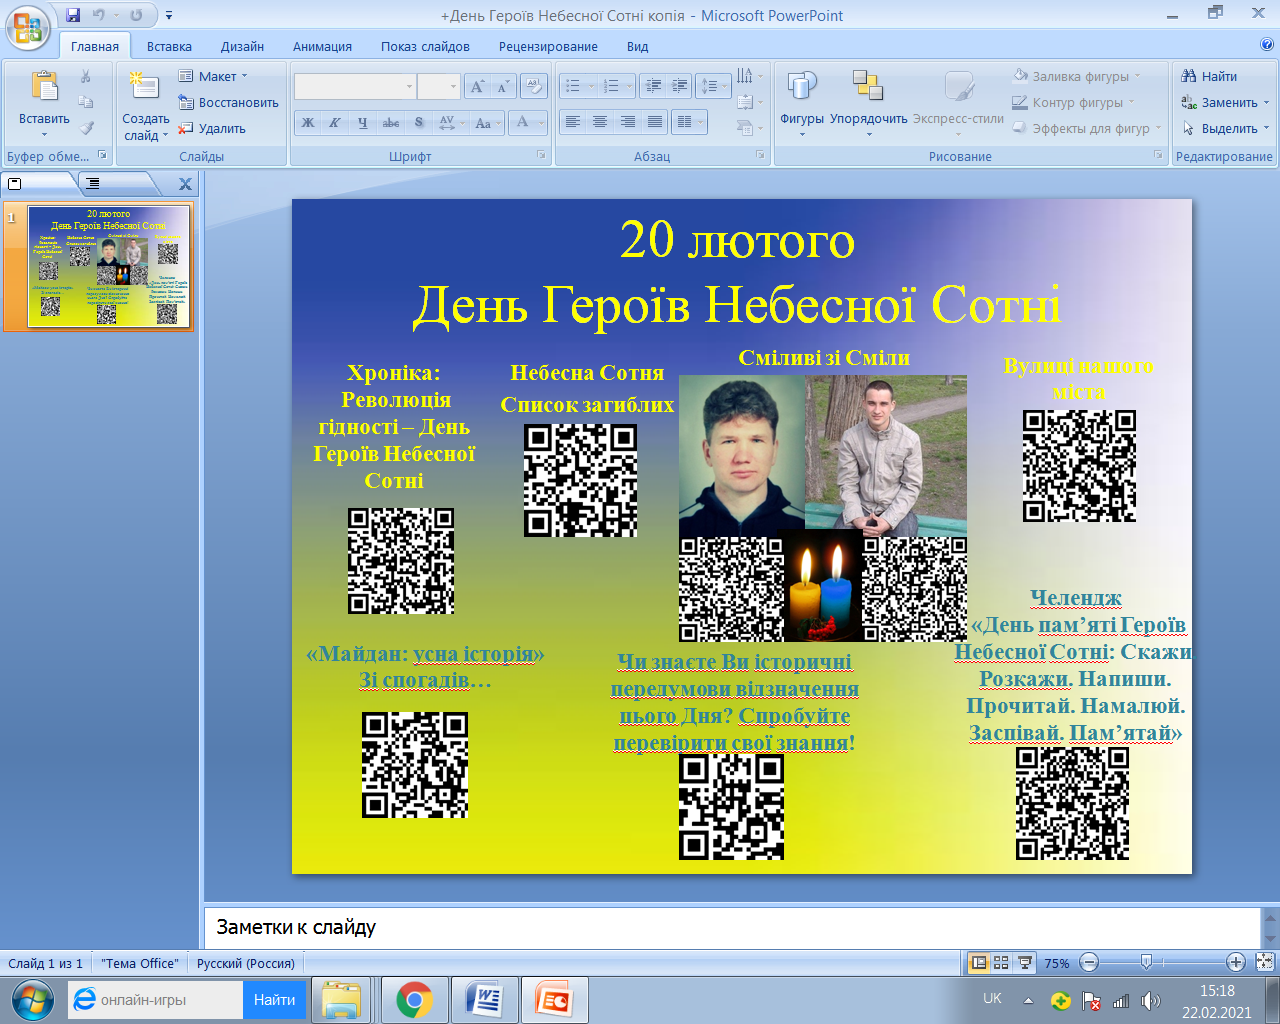Click the Office button logo
This screenshot has width=1280, height=1024.
(x=28, y=27)
